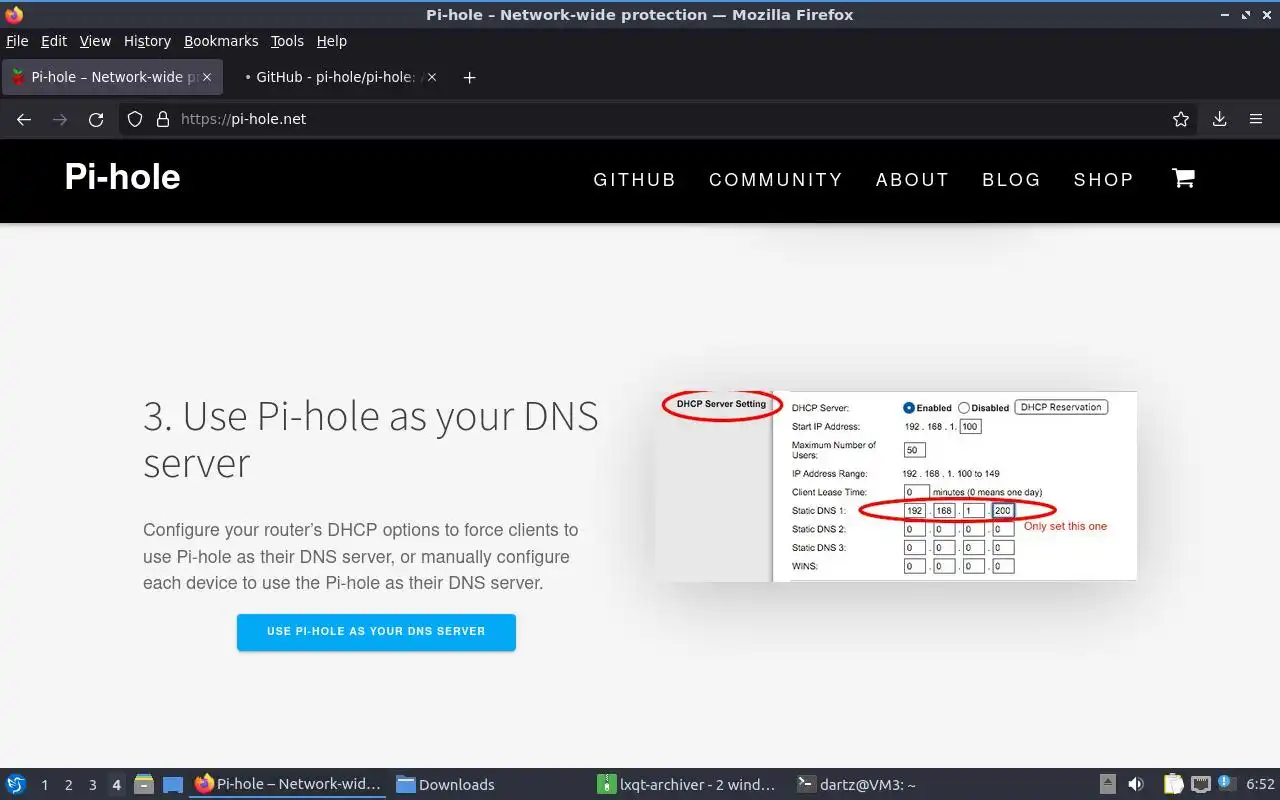Click the show desktop icon in taskbar
This screenshot has width=1280, height=800.
(173, 784)
